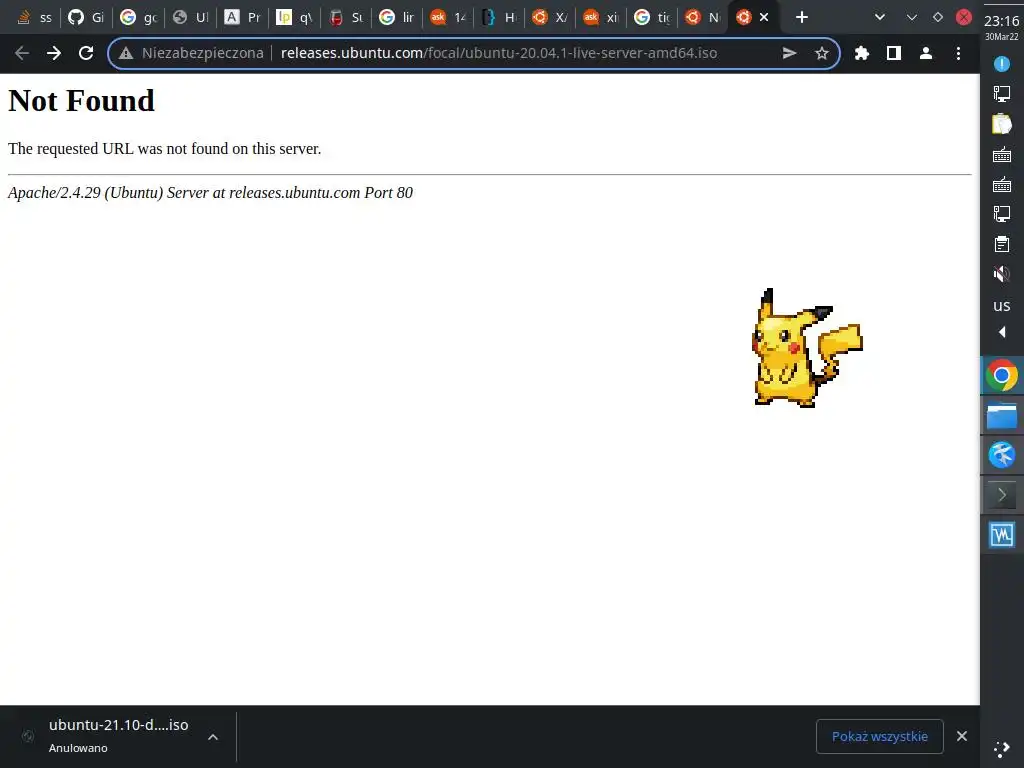Go back to the previous page
1024x768 pixels.
(x=22, y=53)
